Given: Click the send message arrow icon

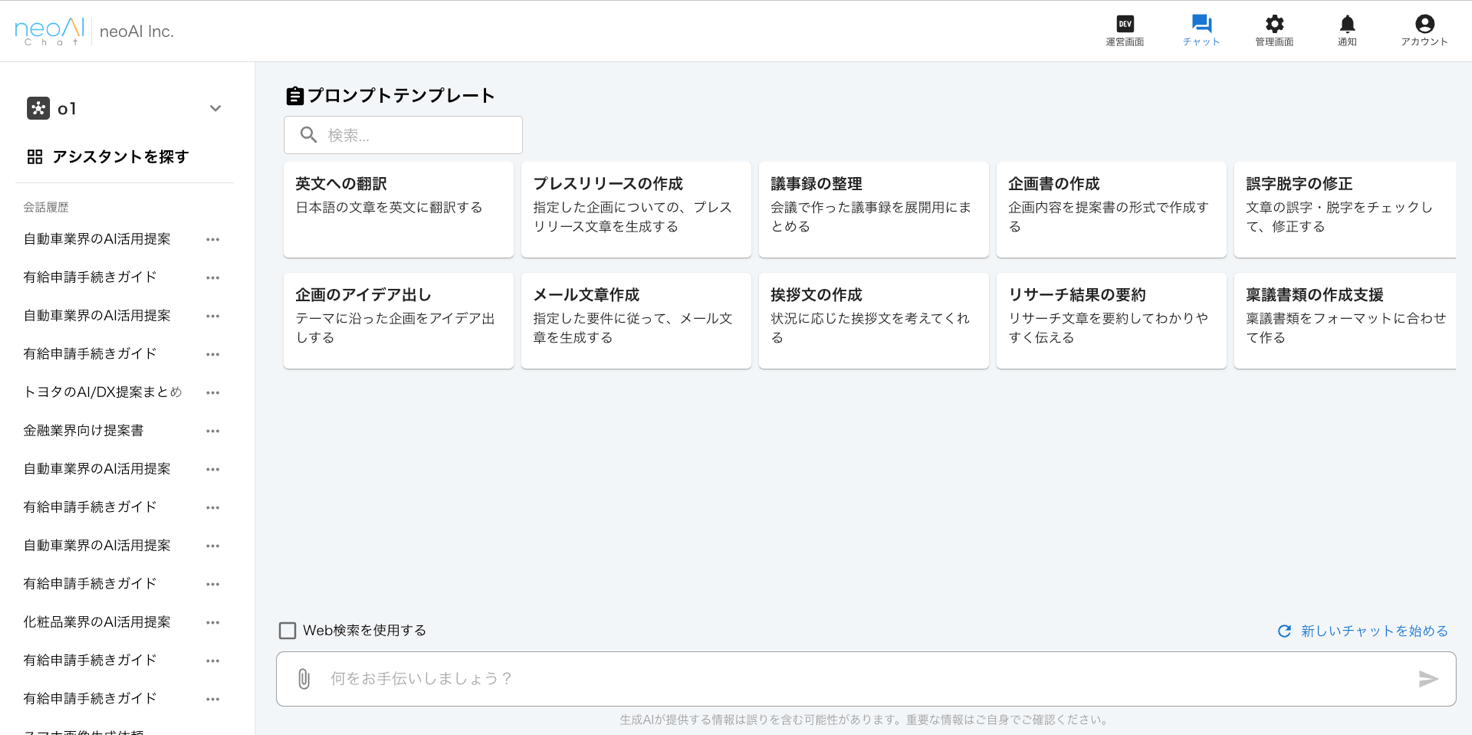Looking at the screenshot, I should point(1430,678).
